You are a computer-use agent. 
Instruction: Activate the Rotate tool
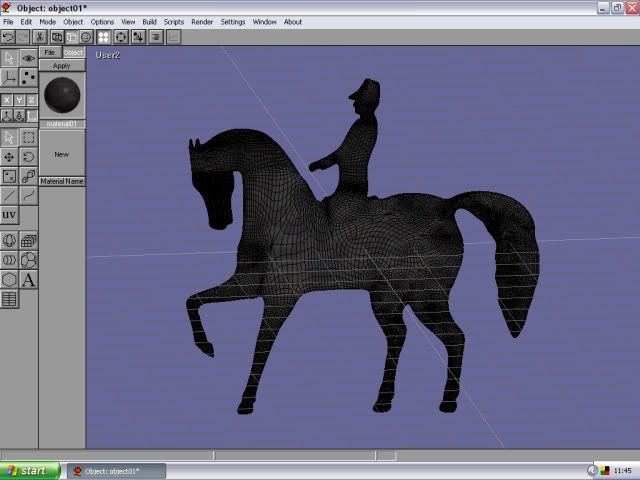click(28, 157)
